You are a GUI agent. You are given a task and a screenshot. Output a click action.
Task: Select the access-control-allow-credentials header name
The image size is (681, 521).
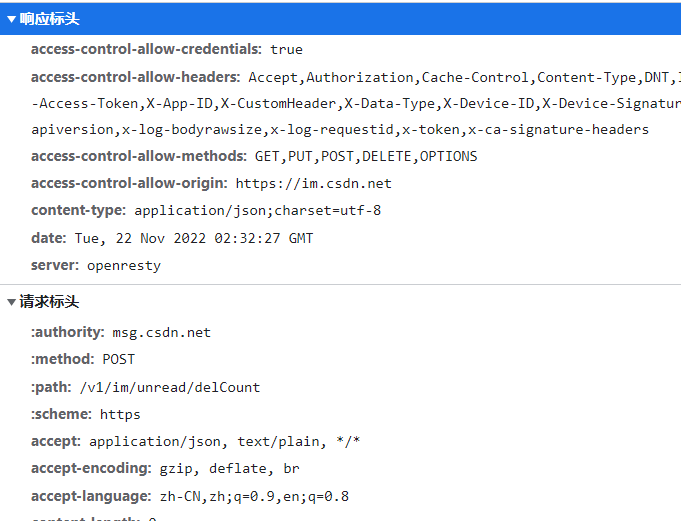[146, 49]
